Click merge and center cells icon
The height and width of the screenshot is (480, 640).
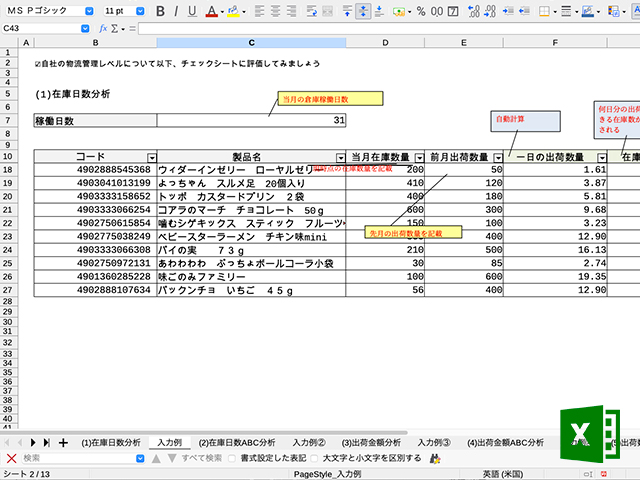[x=327, y=11]
